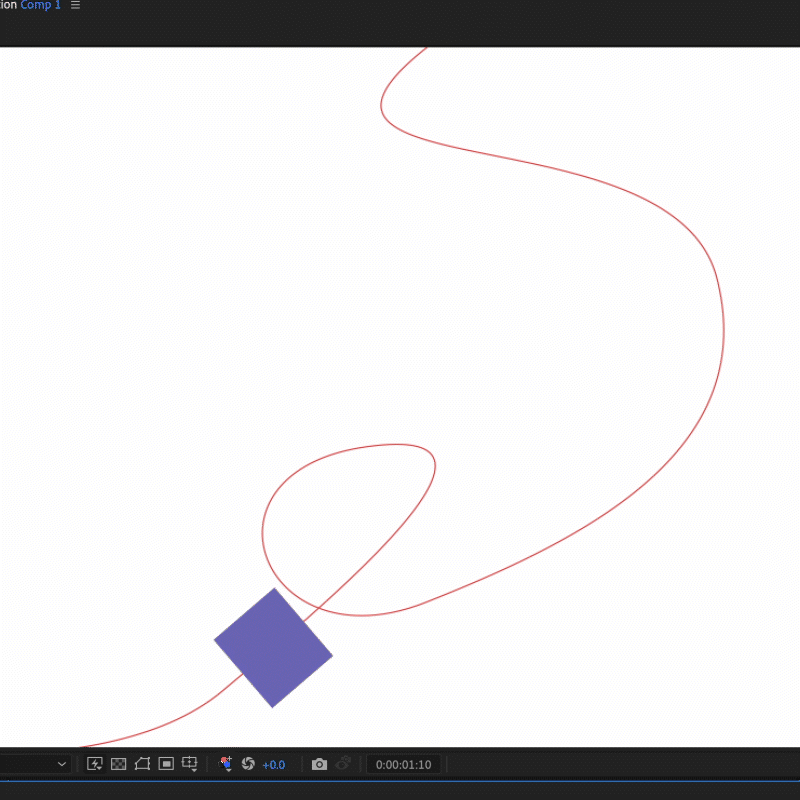Screen dimensions: 800x800
Task: Click the Show Snapshot eye icon
Action: pyautogui.click(x=343, y=764)
